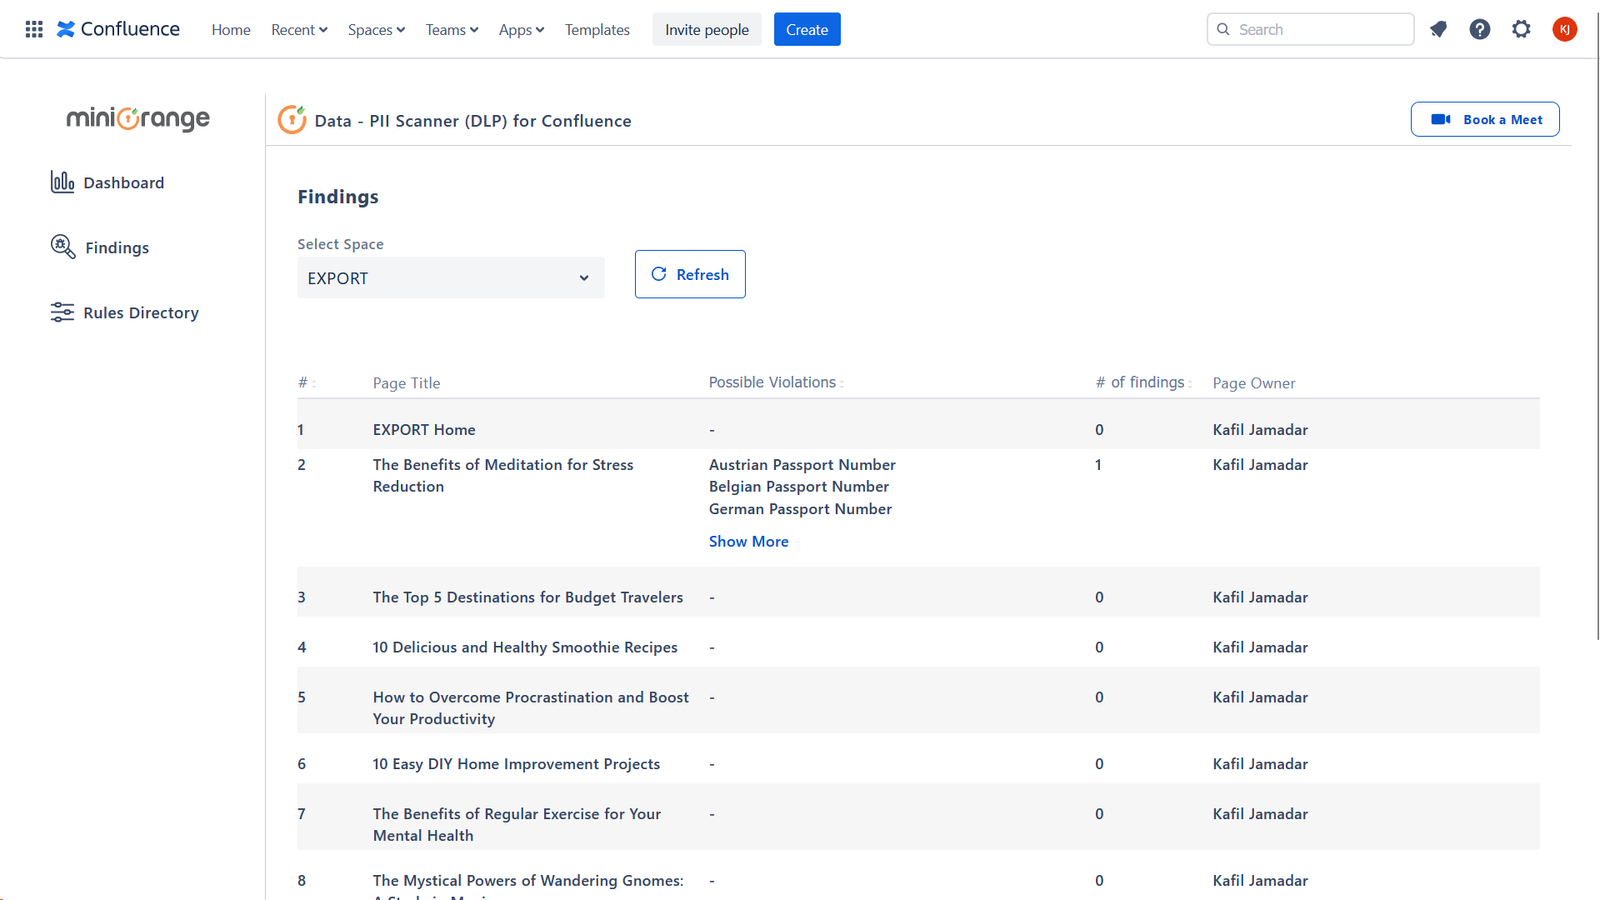
Task: Click the Confluence logo
Action: pos(118,29)
